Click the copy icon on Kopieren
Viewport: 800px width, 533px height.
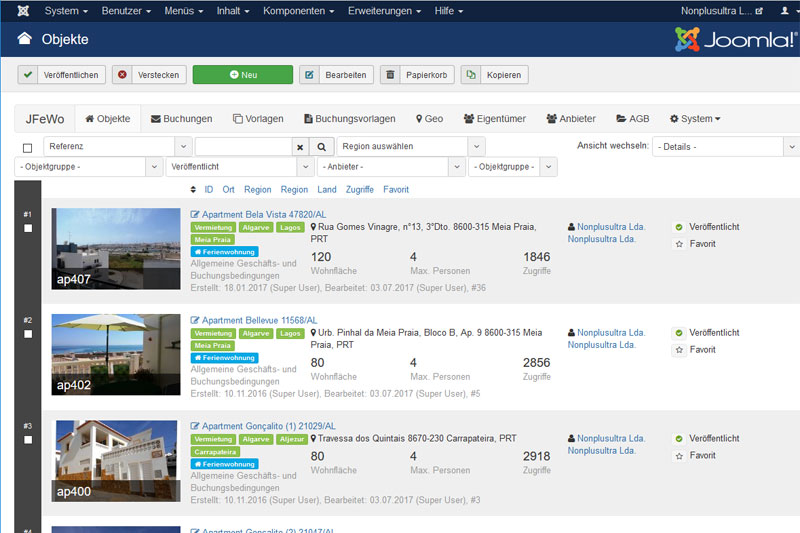[x=471, y=74]
